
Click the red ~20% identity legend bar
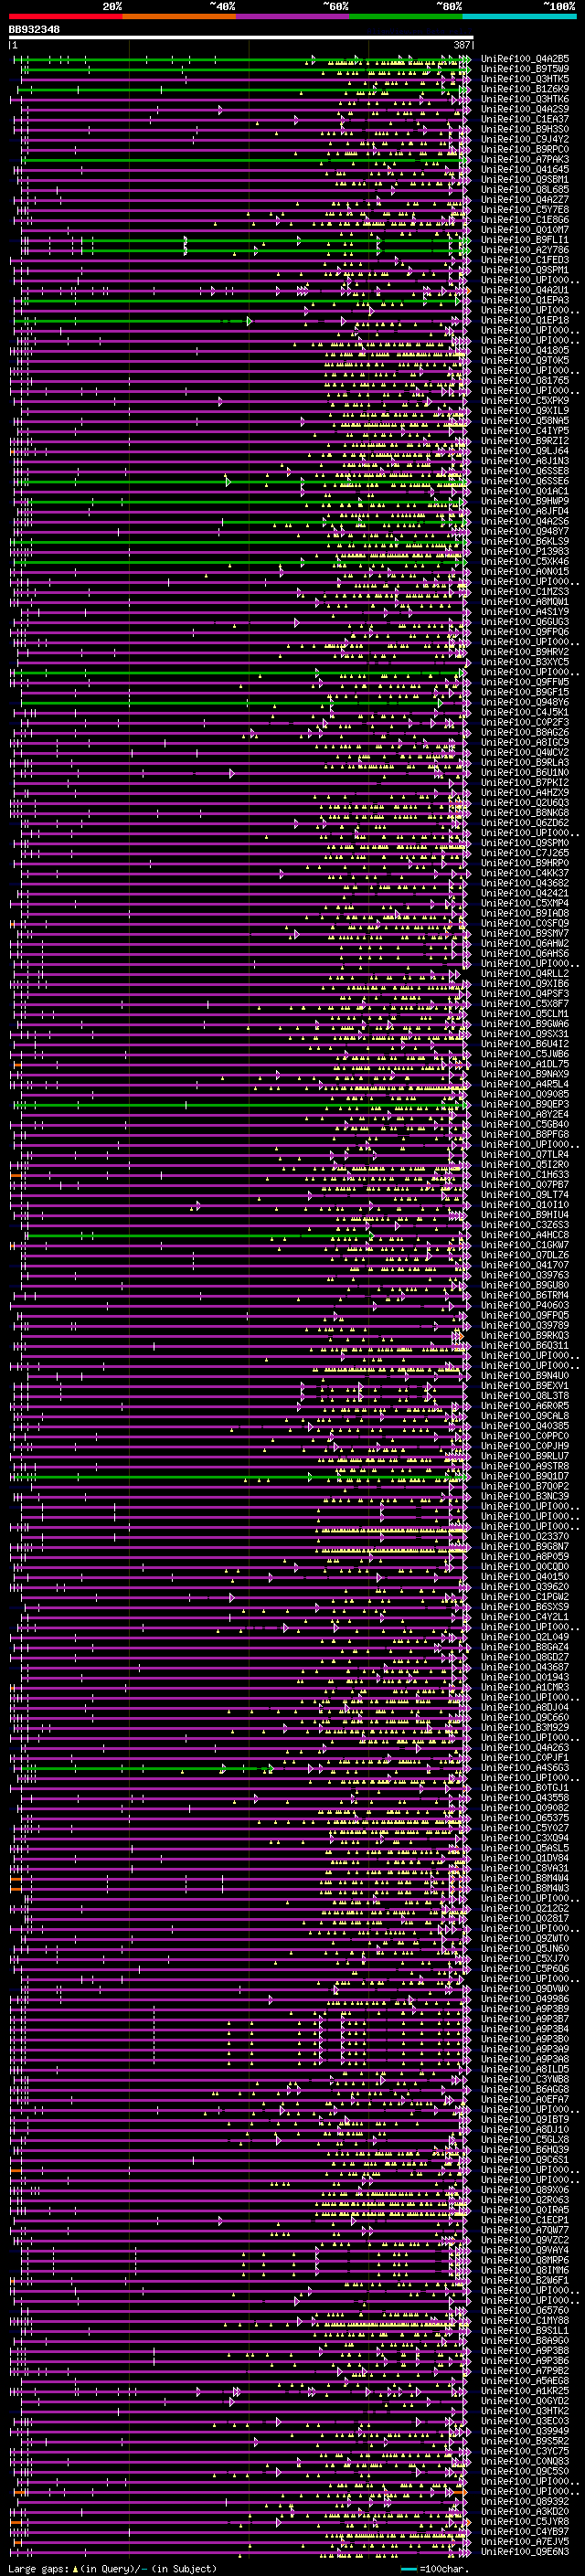click(x=65, y=17)
